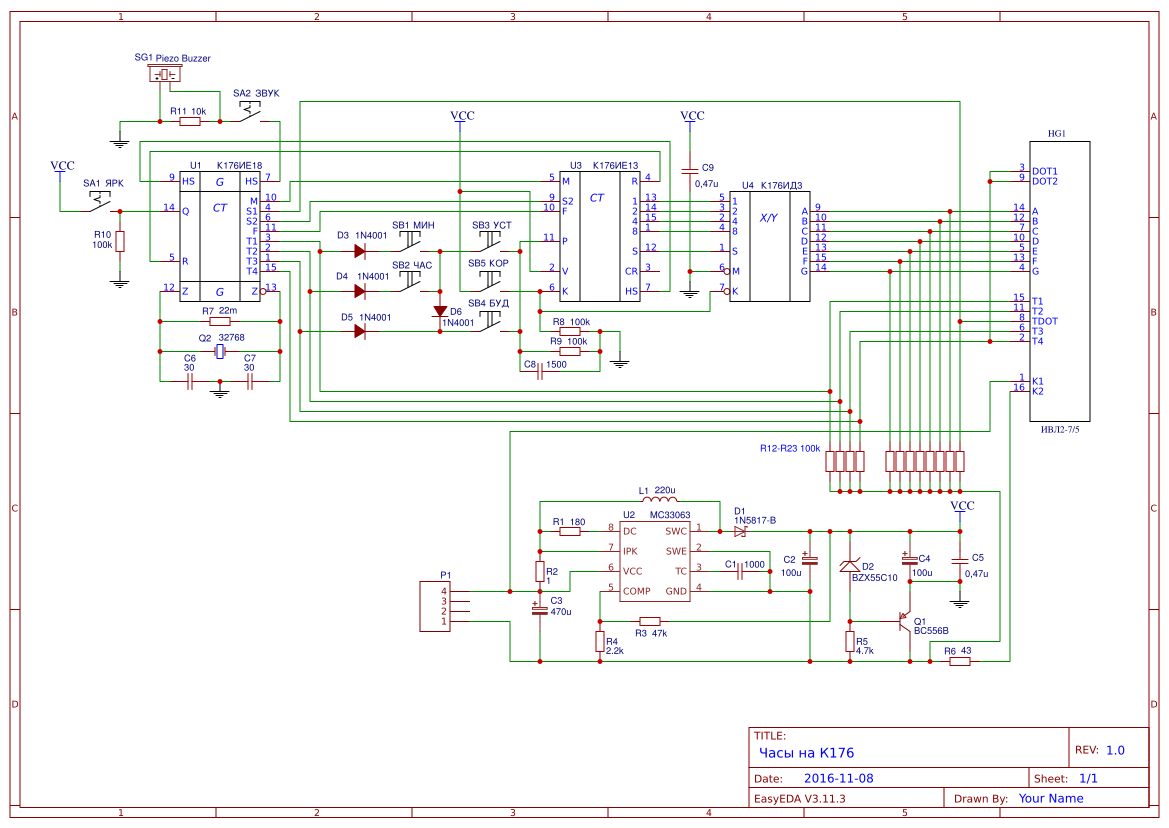
Task: Click the SB2 ЧАС pushbutton symbol
Action: click(411, 282)
